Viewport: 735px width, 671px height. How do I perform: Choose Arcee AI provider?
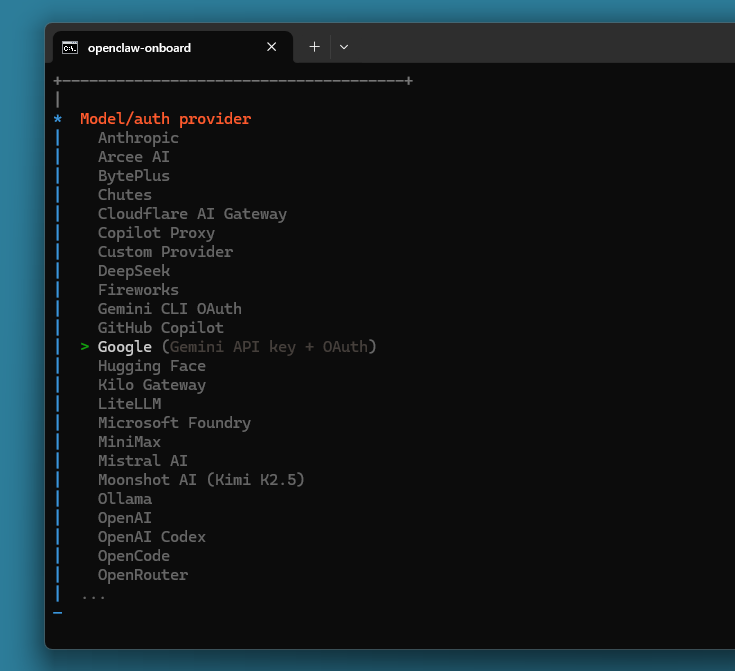134,157
